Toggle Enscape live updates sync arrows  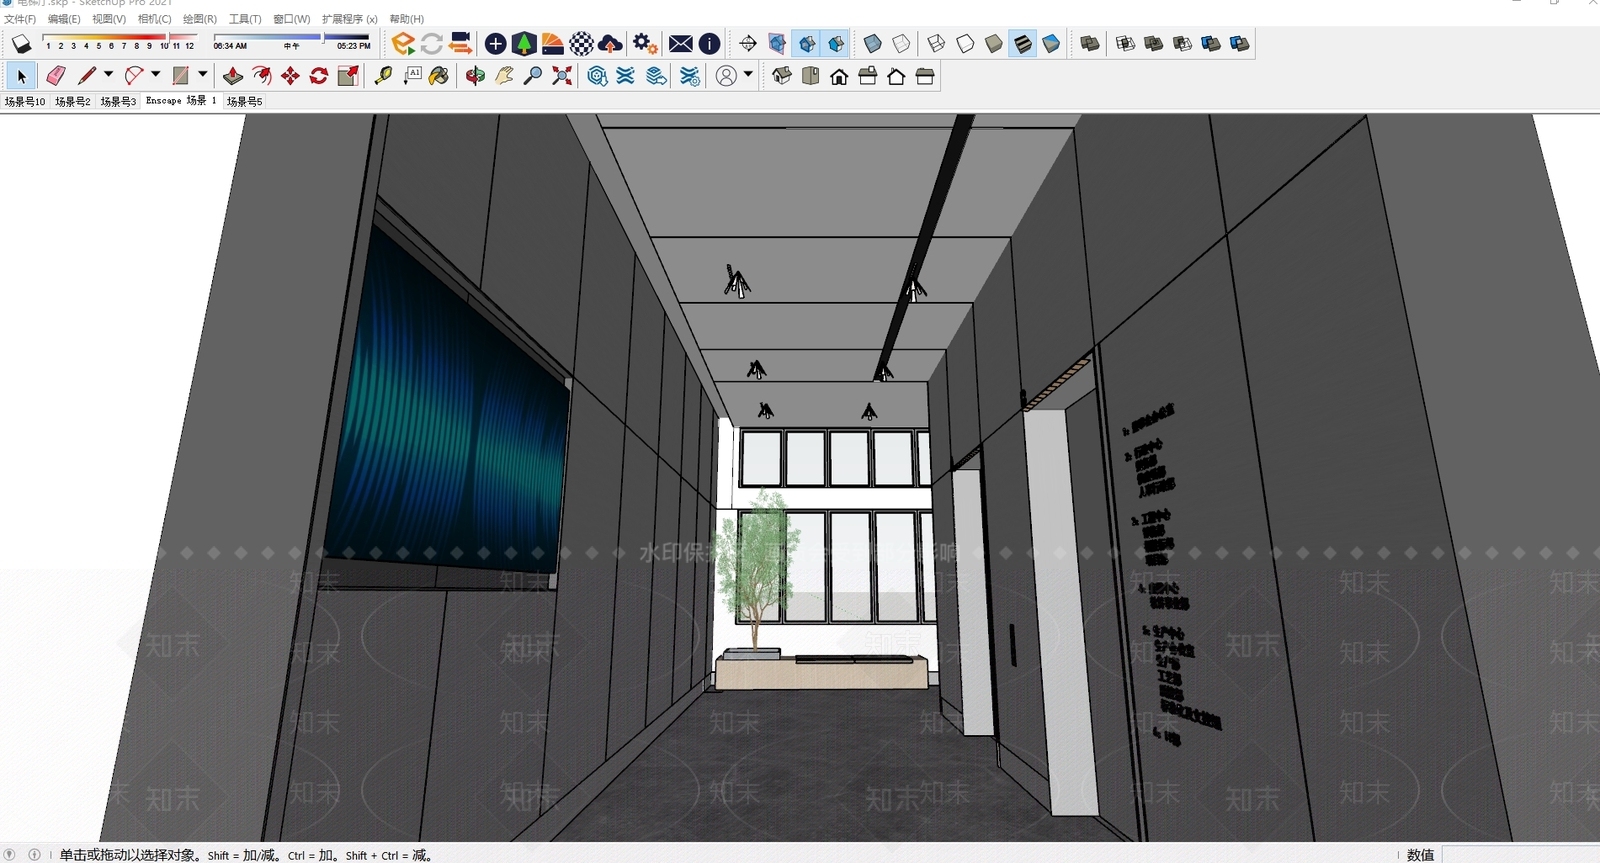[x=432, y=43]
